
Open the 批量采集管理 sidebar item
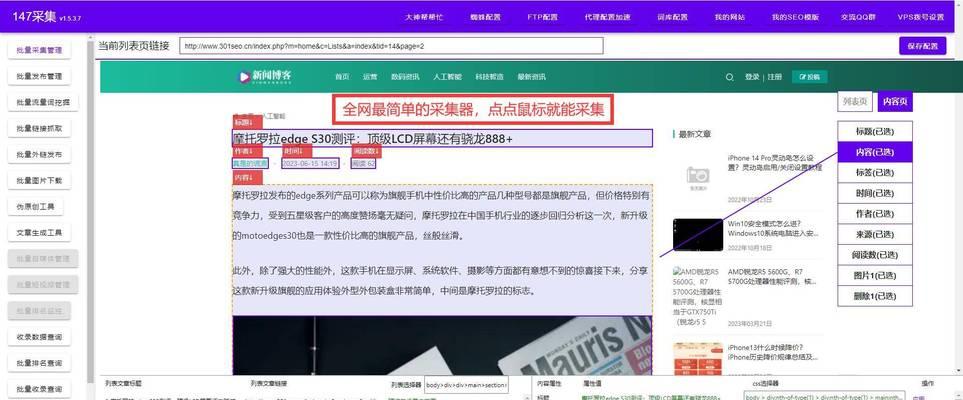point(39,50)
